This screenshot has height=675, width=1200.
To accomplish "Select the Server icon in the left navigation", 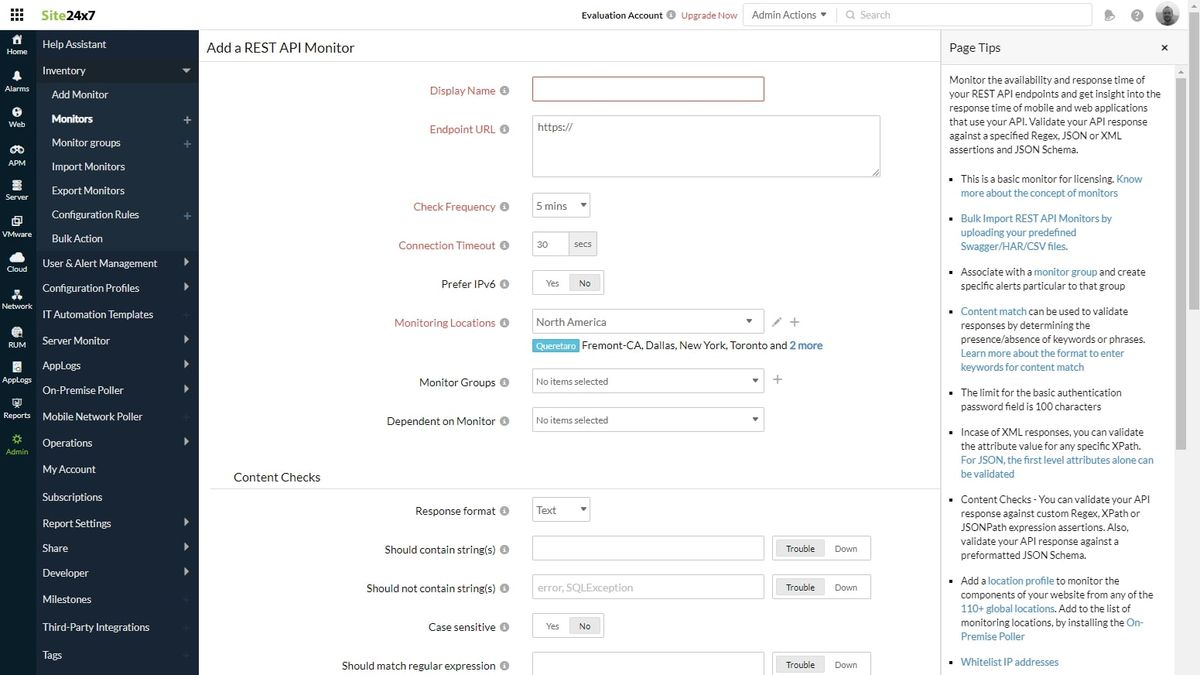I will pyautogui.click(x=16, y=188).
